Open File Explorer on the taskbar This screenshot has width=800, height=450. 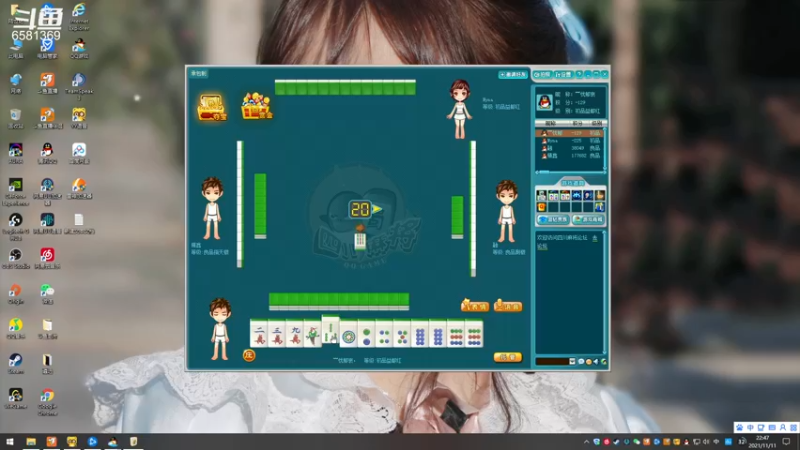pyautogui.click(x=31, y=441)
